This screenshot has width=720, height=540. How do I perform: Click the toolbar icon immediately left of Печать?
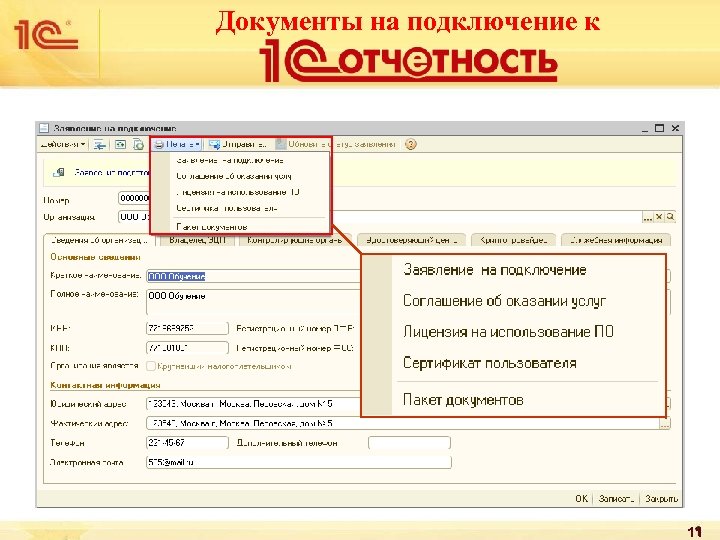138,145
